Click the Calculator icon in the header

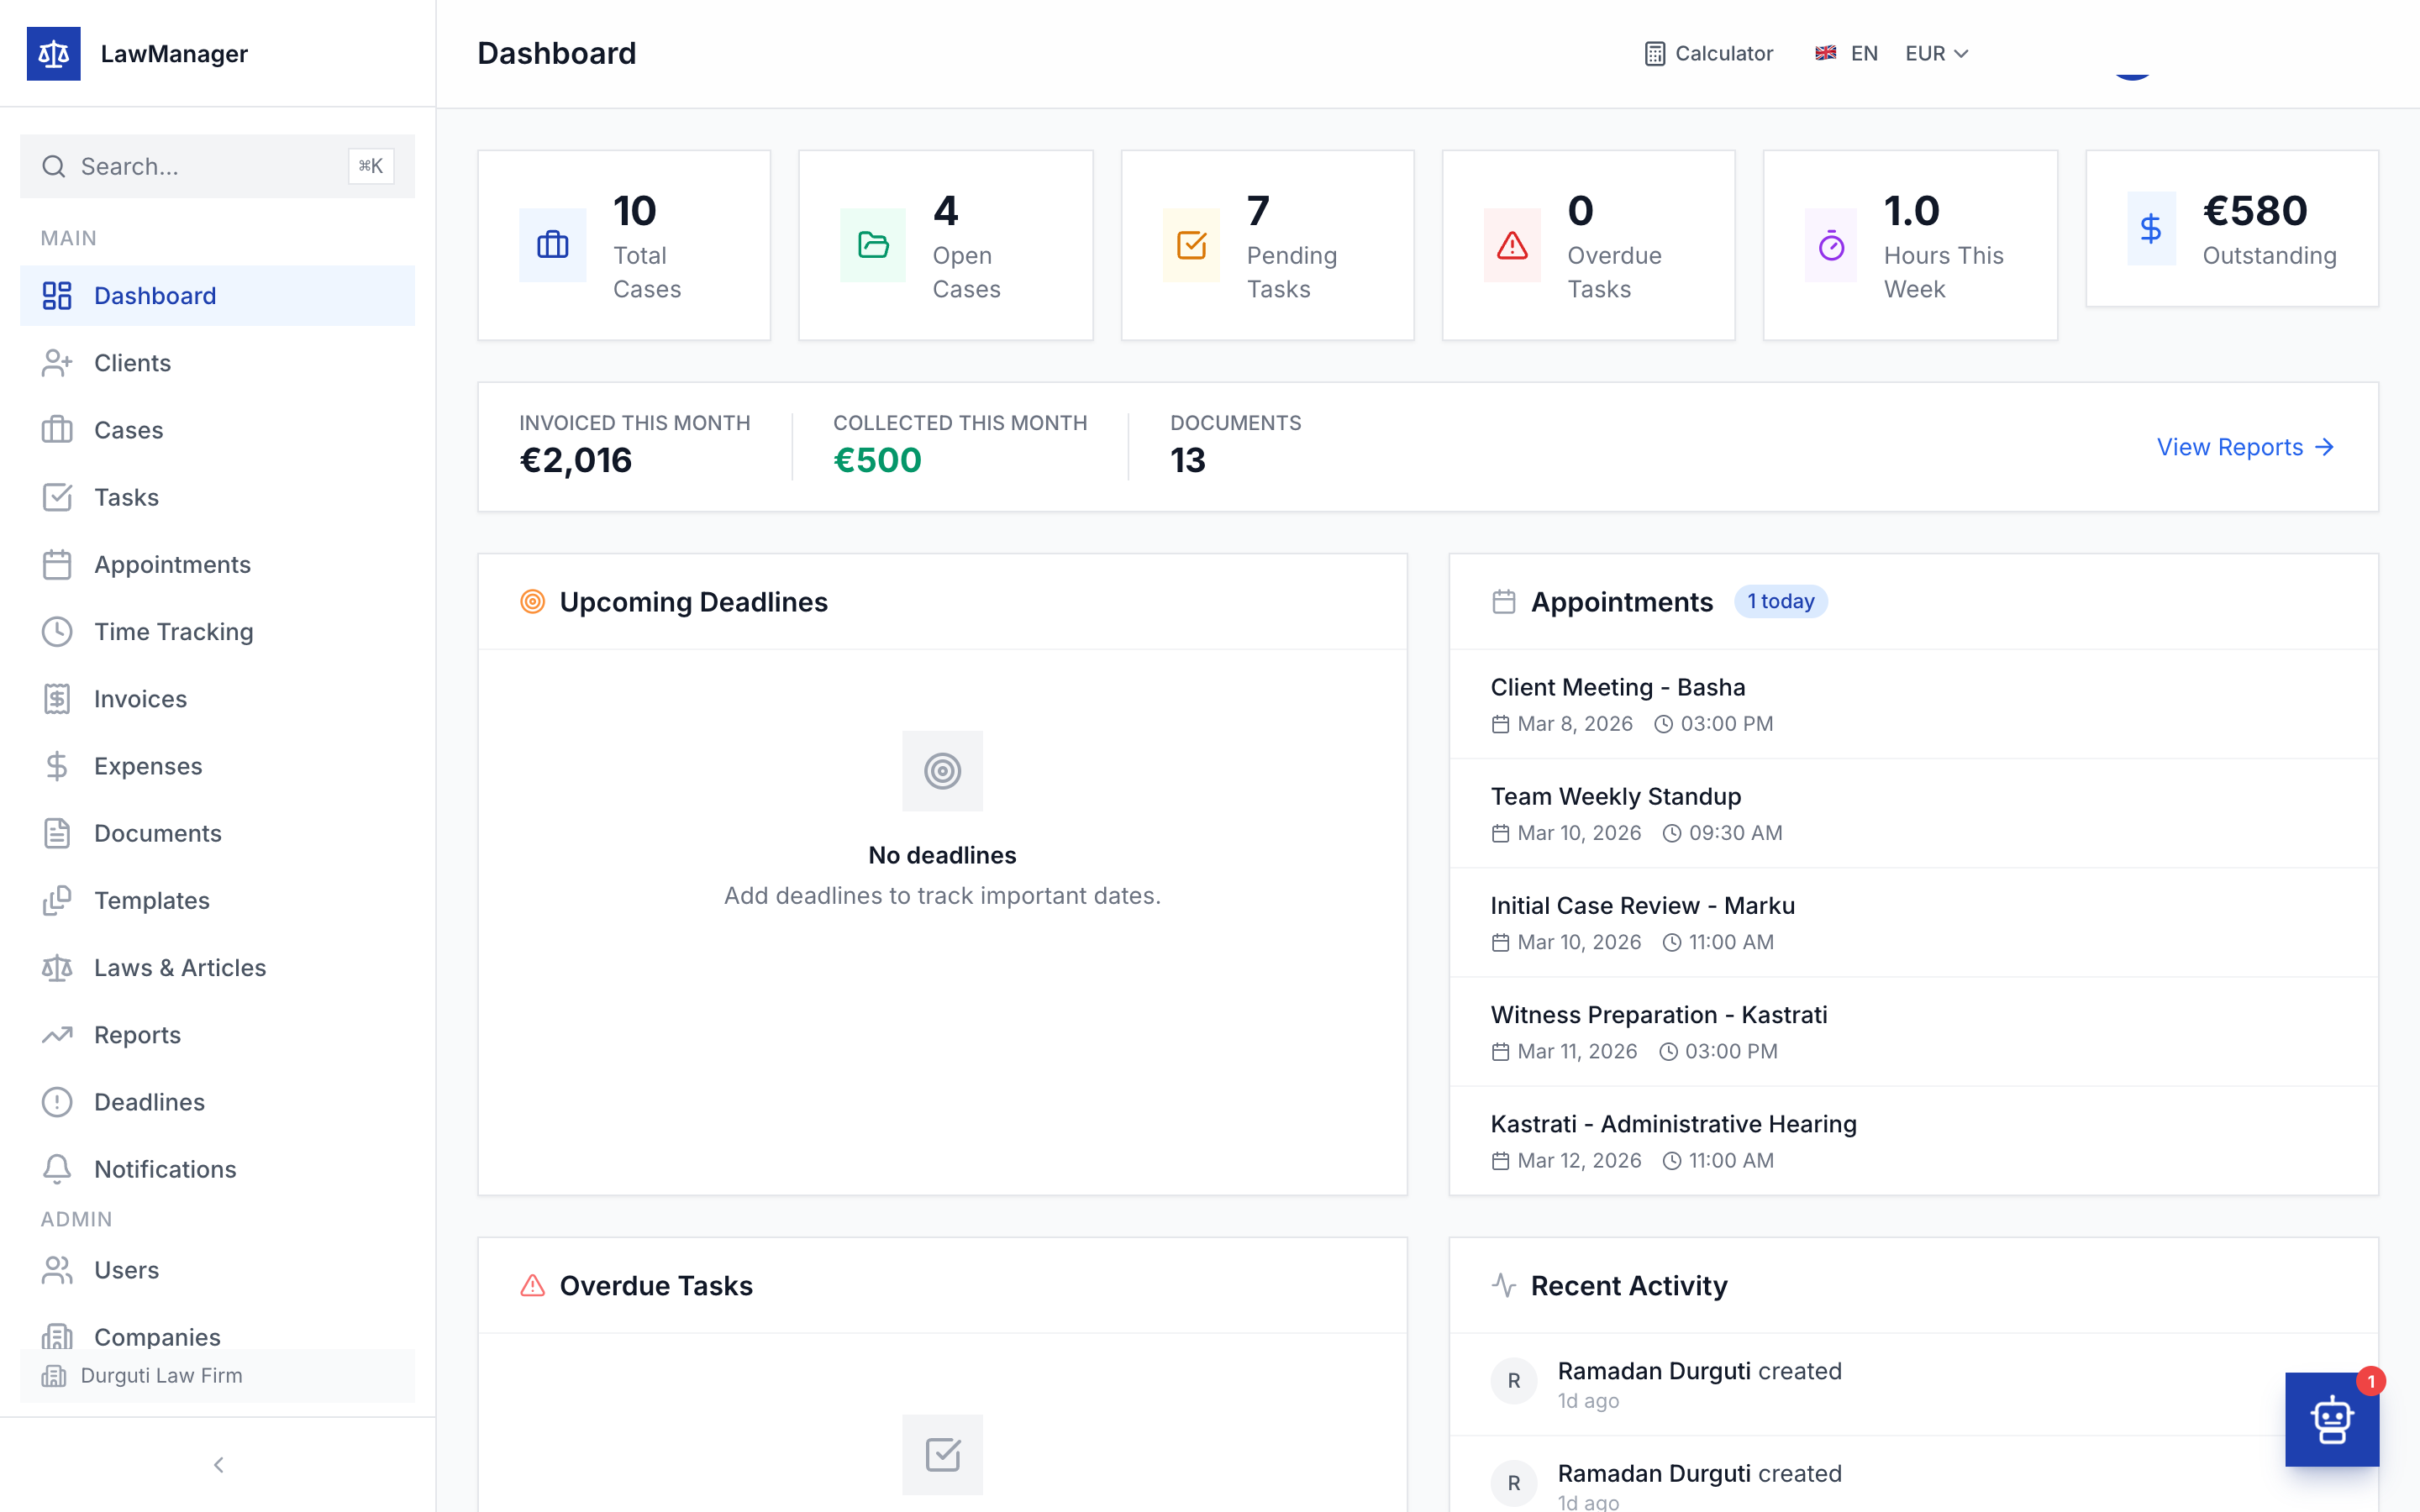pos(1655,54)
